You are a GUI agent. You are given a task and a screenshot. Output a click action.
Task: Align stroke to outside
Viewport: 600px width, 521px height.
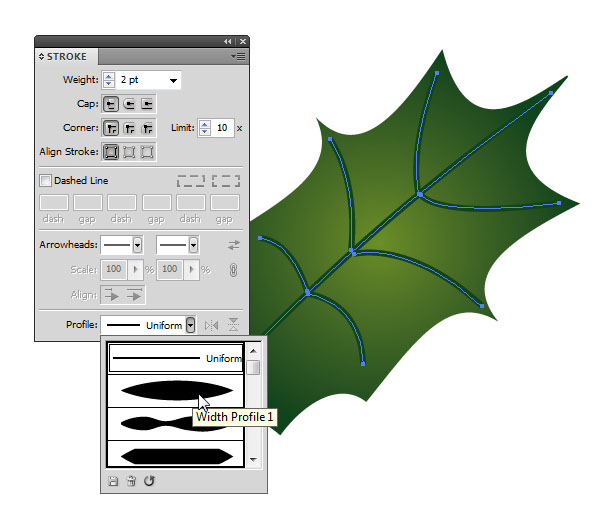click(x=147, y=152)
